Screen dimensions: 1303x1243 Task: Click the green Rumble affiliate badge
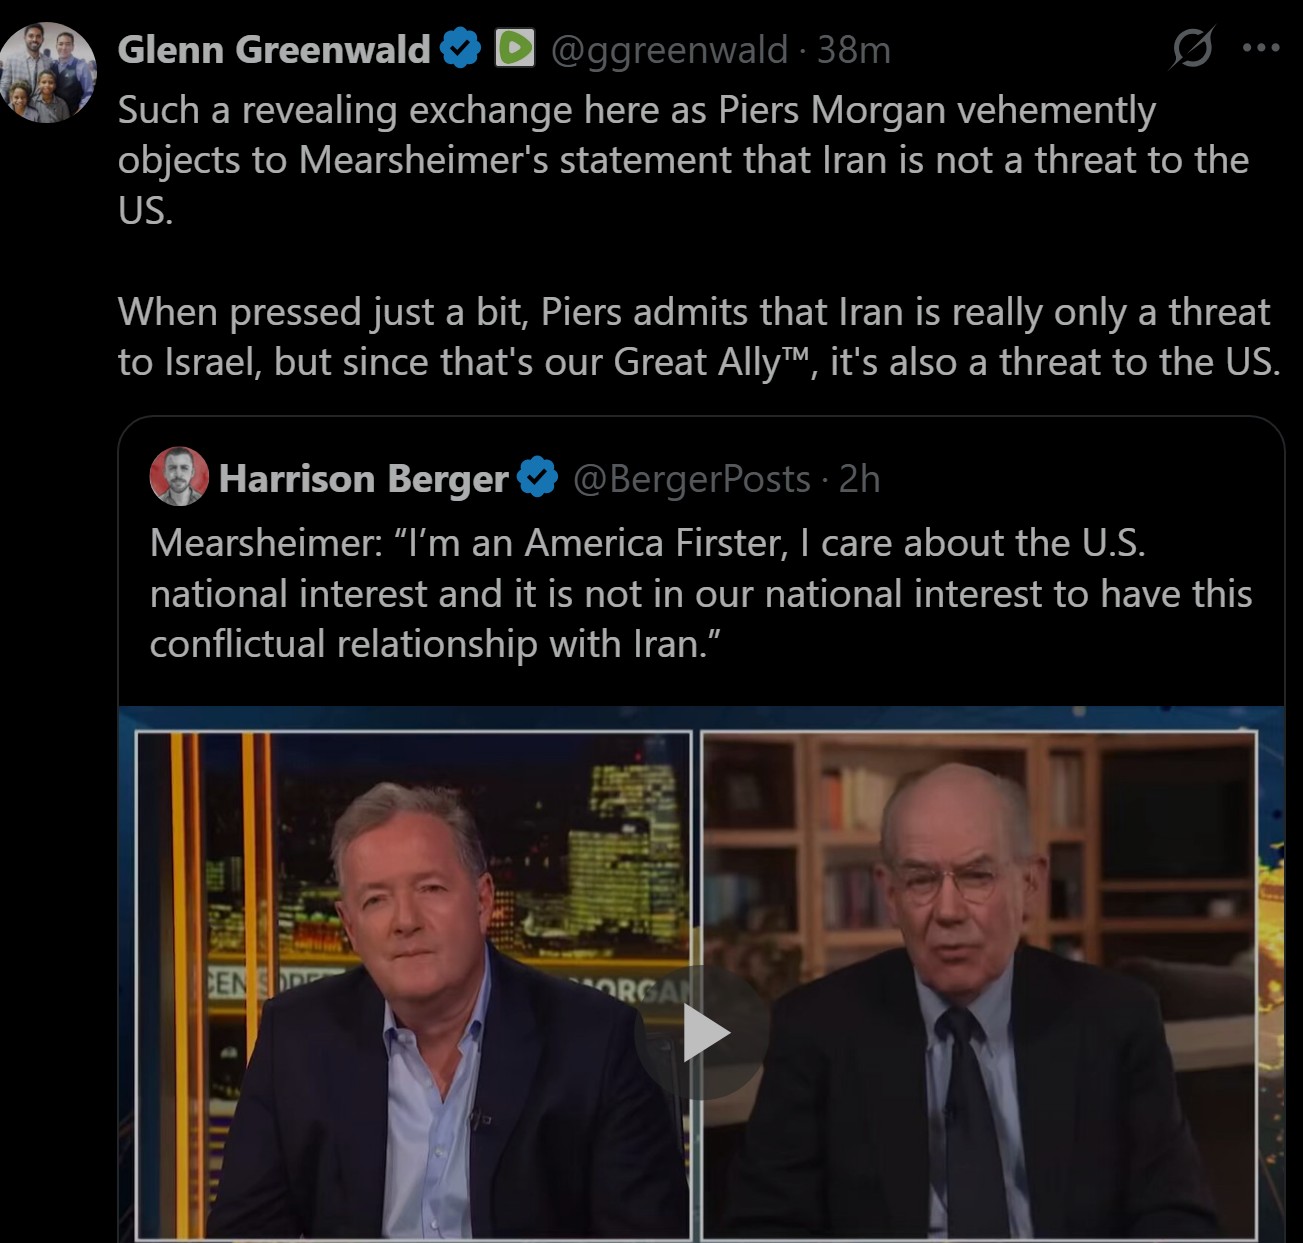click(515, 48)
